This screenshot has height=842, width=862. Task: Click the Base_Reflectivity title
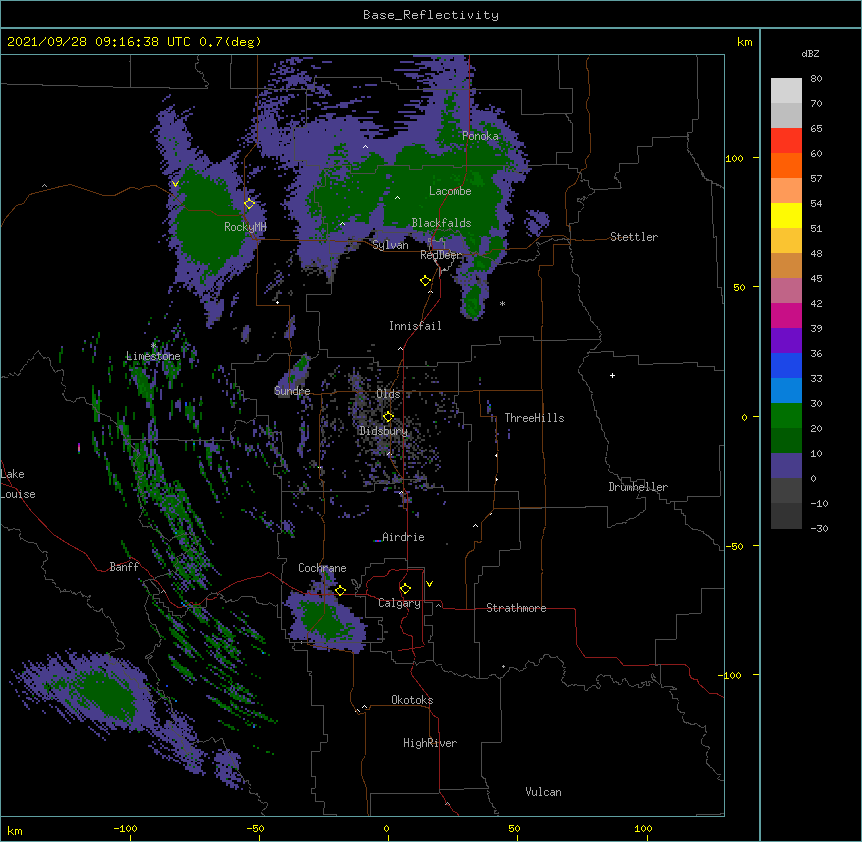click(x=431, y=15)
